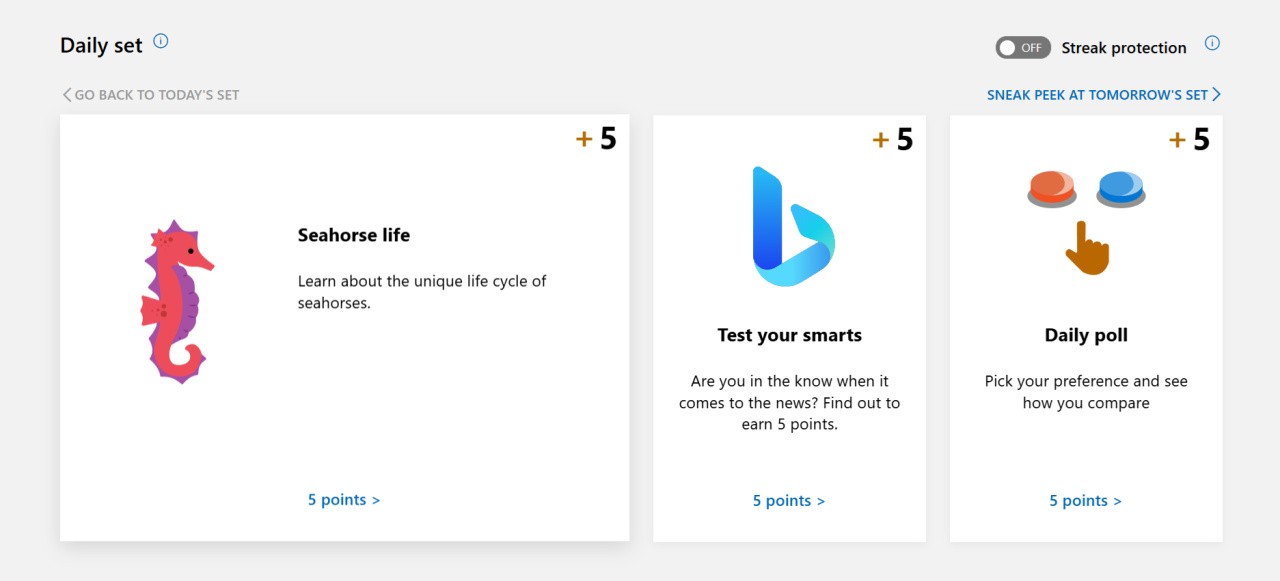
Task: Open the Seahorse life 5 points link
Action: point(344,500)
